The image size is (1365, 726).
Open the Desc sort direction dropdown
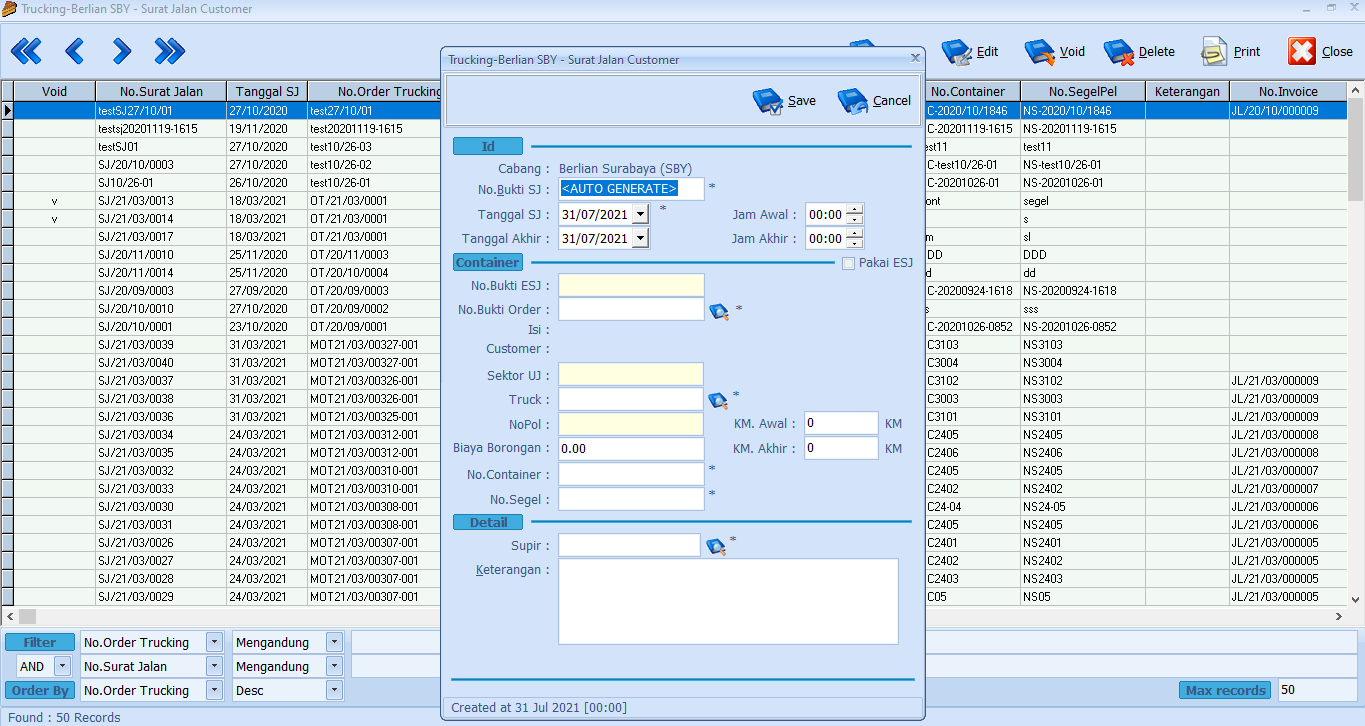[334, 690]
